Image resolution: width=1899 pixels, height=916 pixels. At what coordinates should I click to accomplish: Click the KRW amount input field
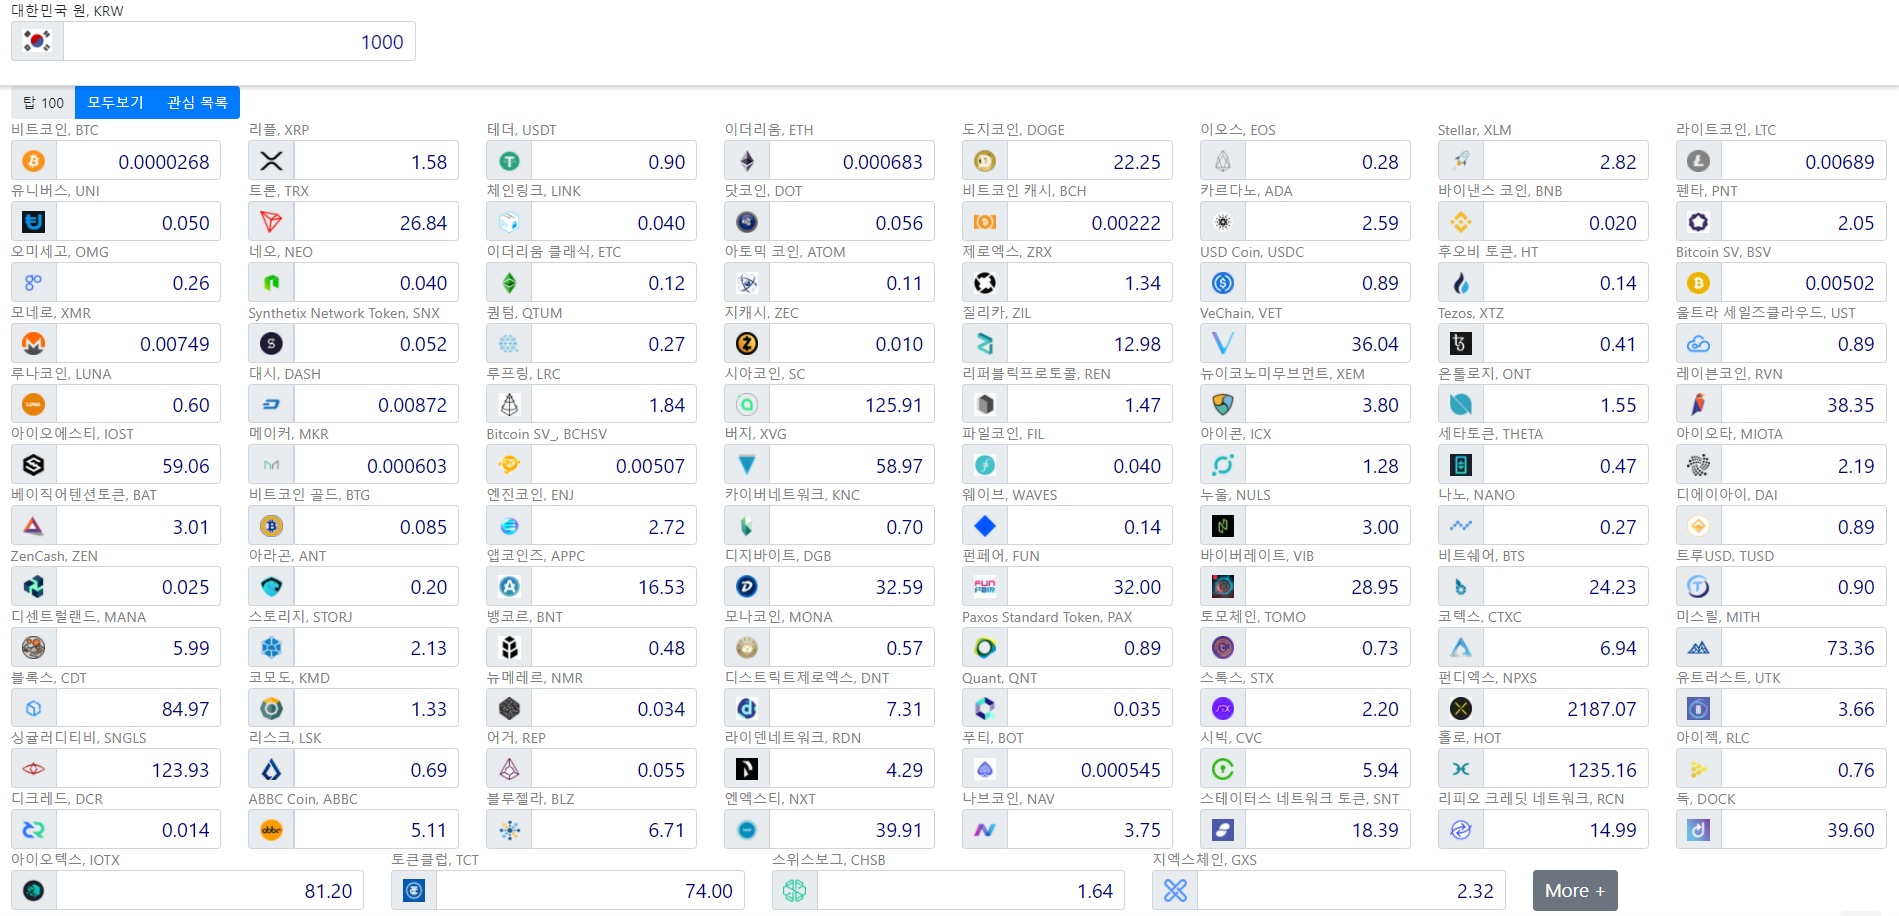[x=239, y=42]
